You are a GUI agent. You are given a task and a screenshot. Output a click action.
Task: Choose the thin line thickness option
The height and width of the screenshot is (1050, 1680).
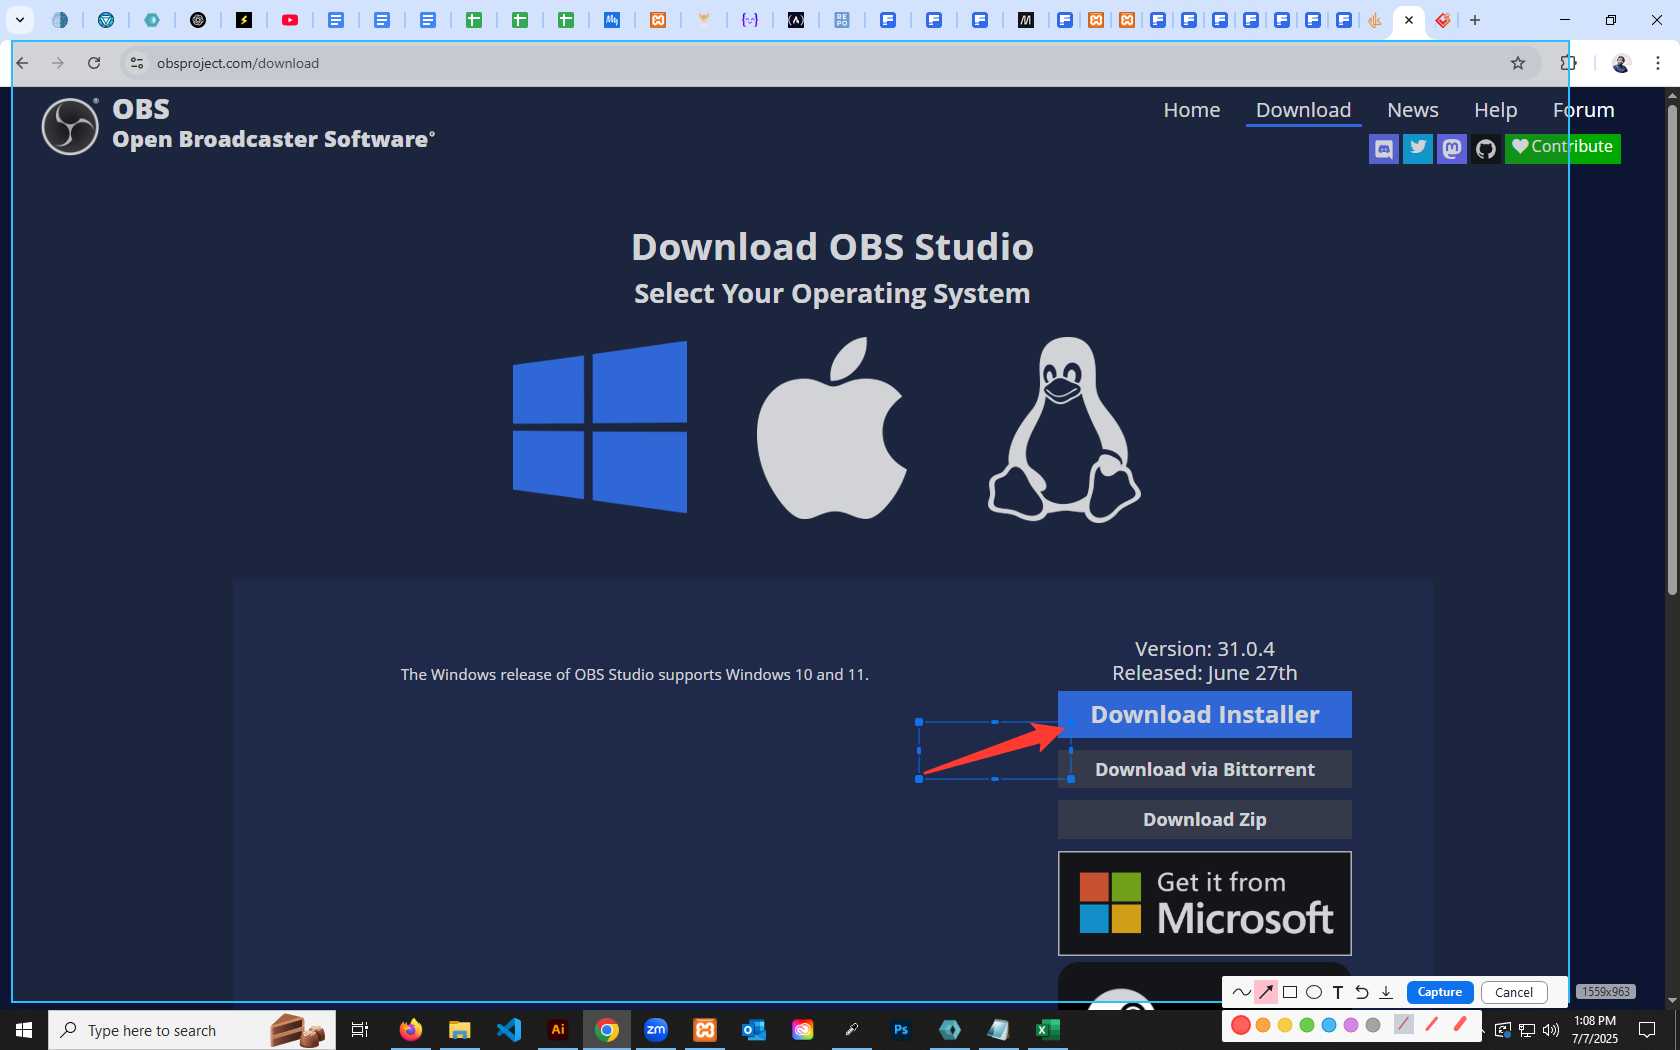click(1404, 1025)
